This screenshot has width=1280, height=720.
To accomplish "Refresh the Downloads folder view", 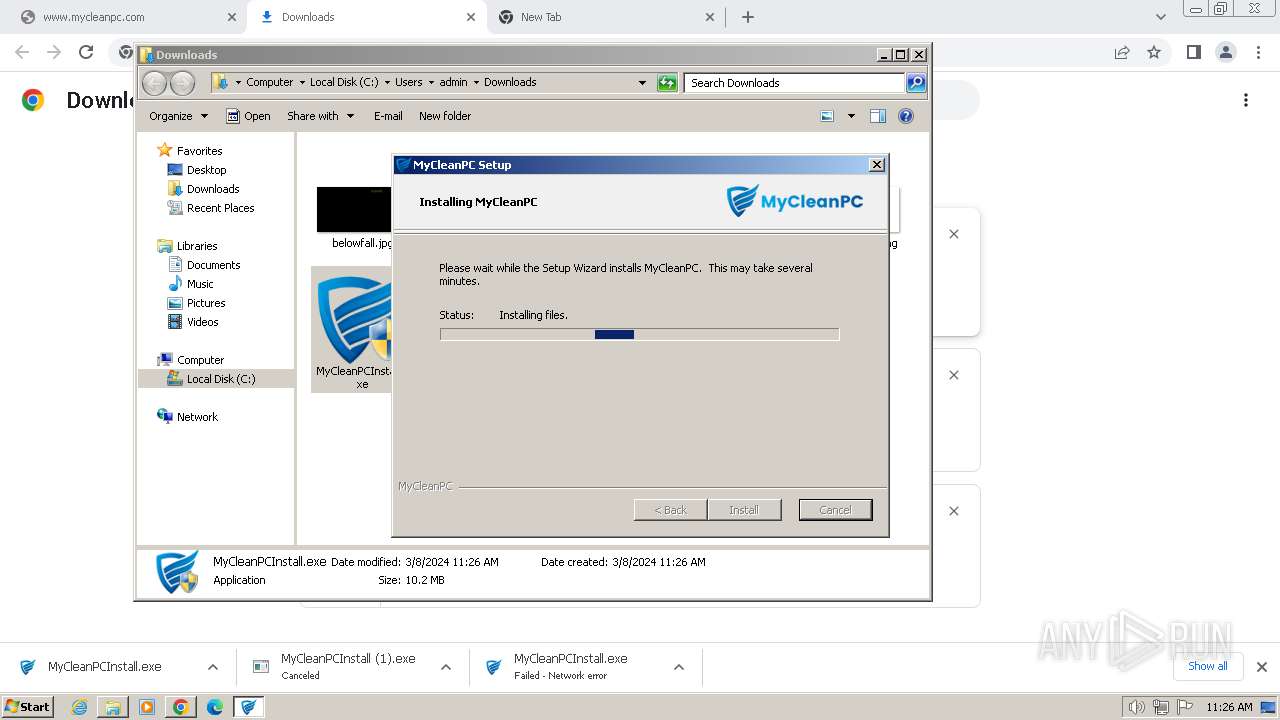I will (x=667, y=83).
